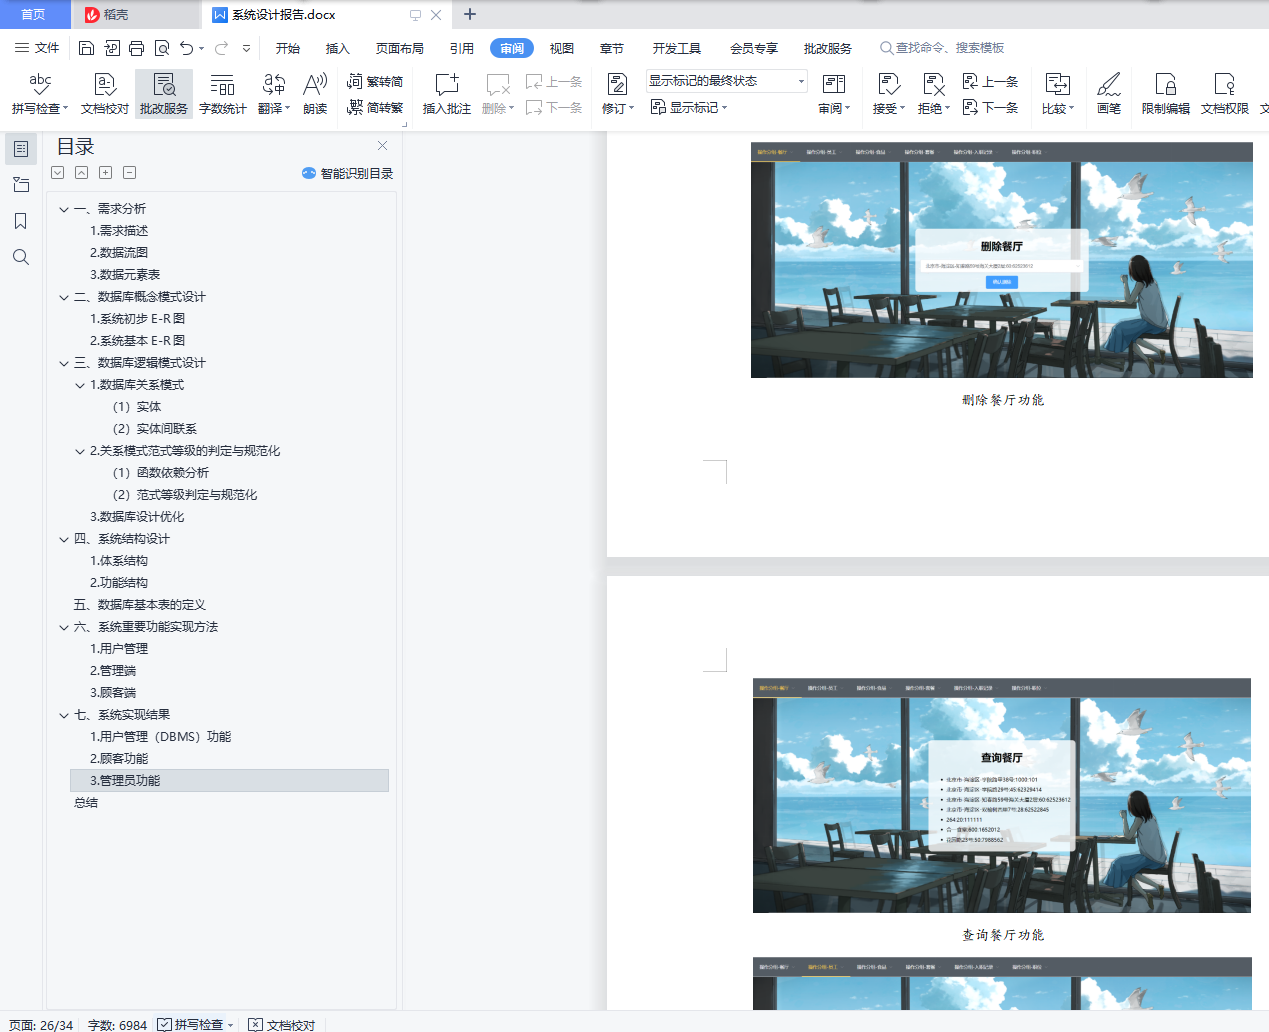Switch to the outline/目录 sidebar panel icon
This screenshot has height=1032, width=1269.
click(x=20, y=149)
